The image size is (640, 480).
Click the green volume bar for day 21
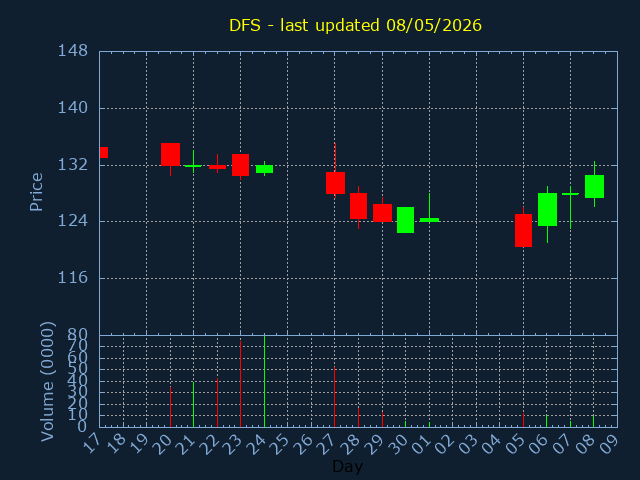pos(193,404)
